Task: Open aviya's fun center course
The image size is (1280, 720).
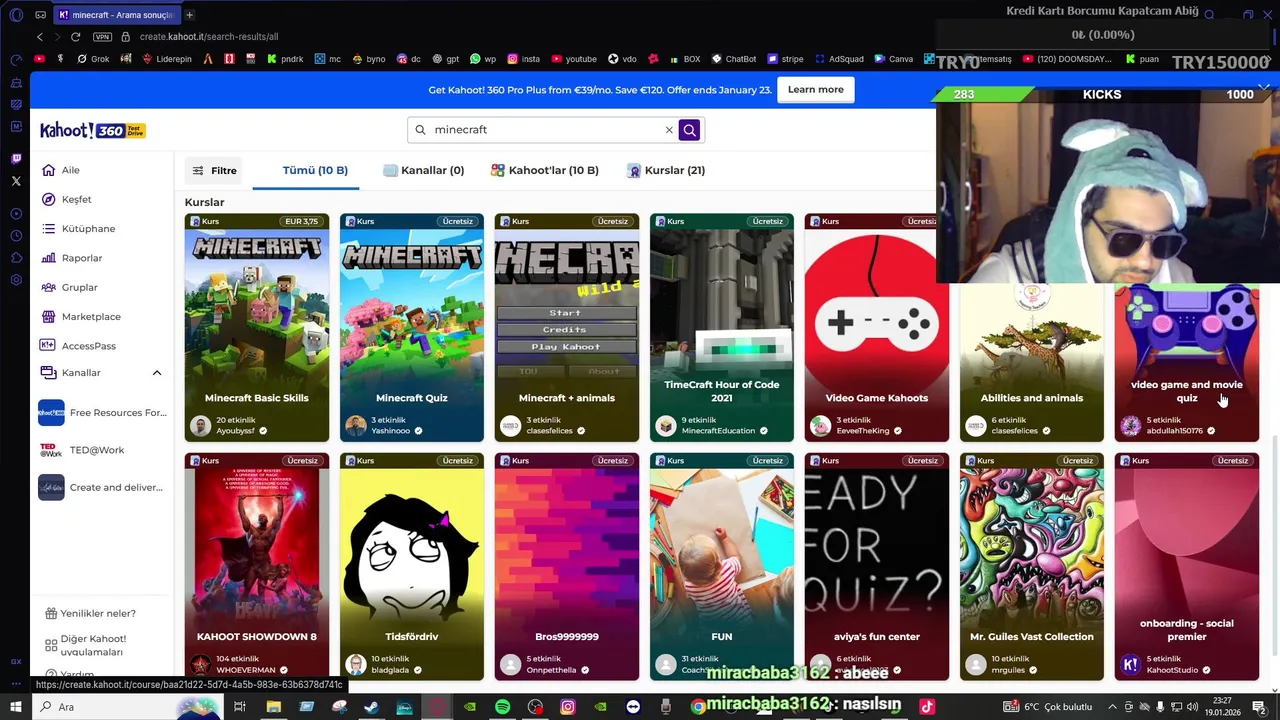Action: point(877,567)
